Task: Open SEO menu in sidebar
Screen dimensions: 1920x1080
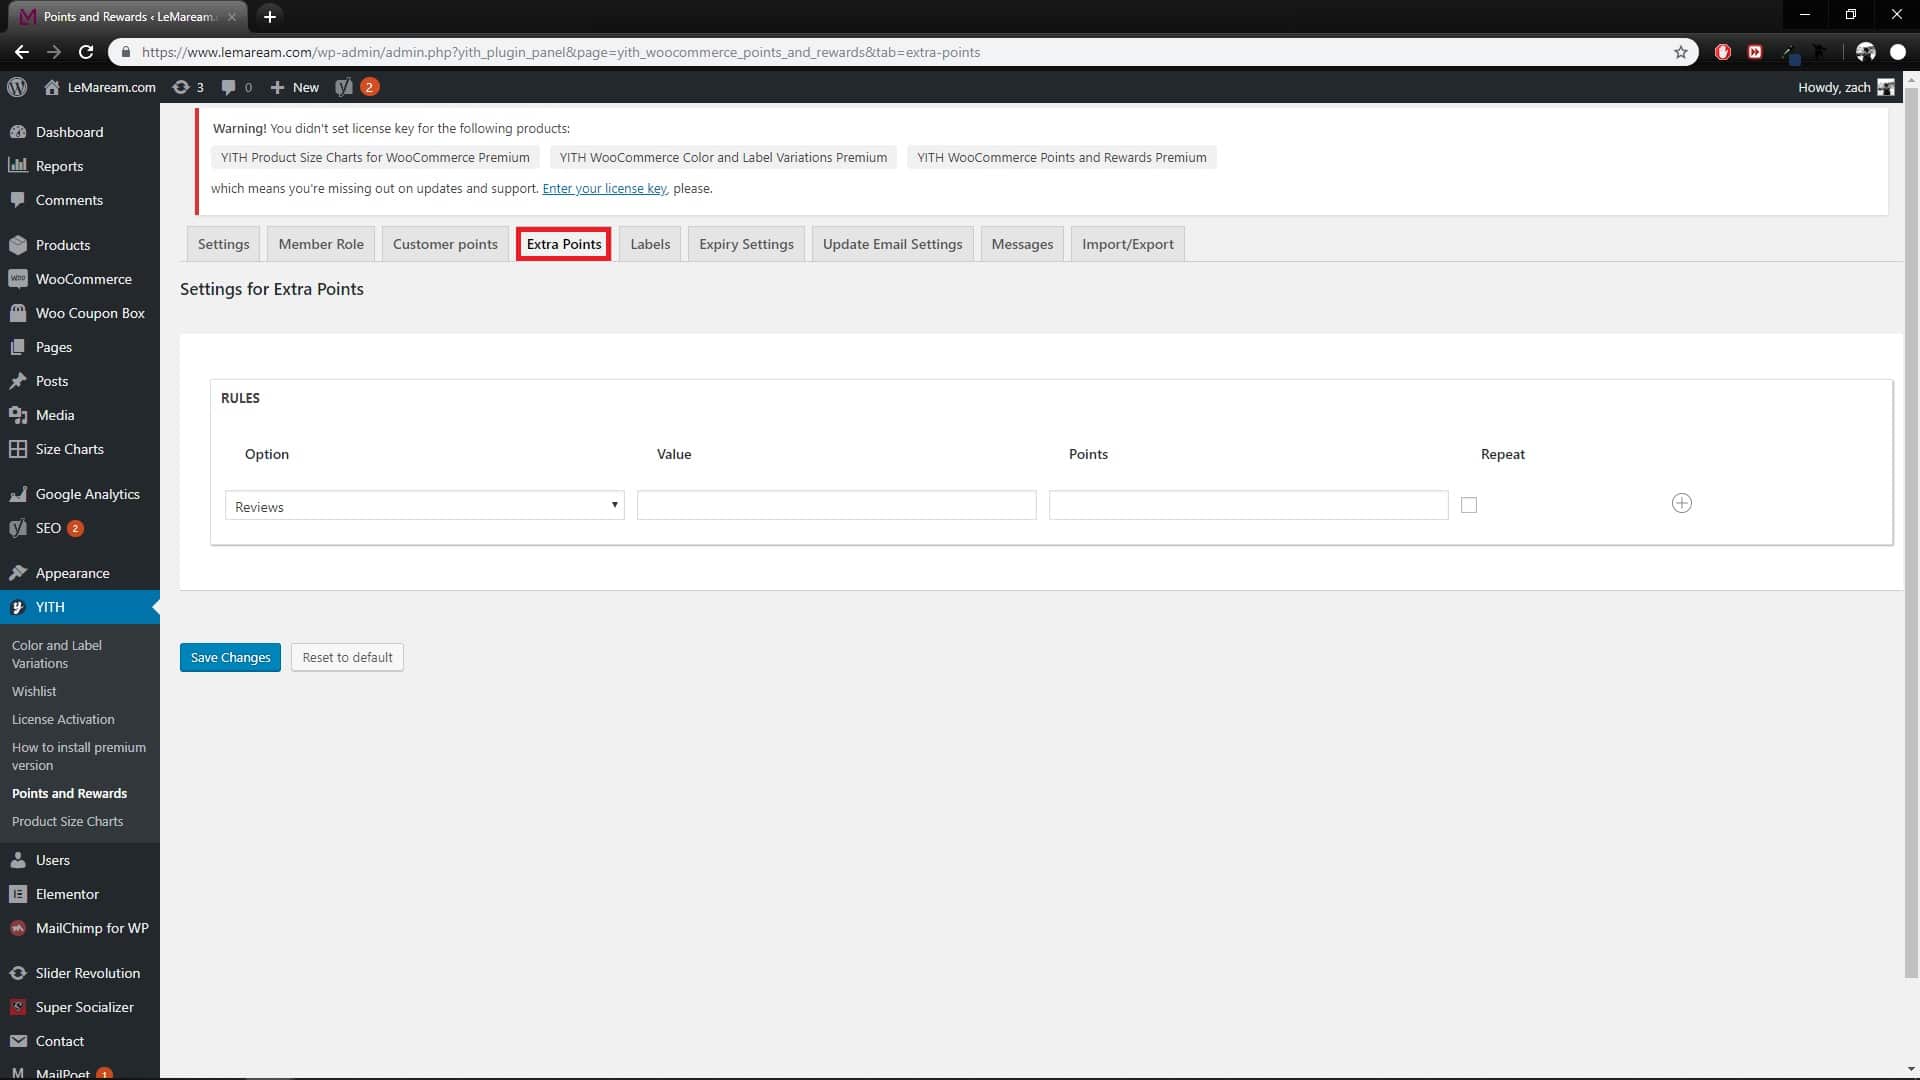Action: (80, 528)
